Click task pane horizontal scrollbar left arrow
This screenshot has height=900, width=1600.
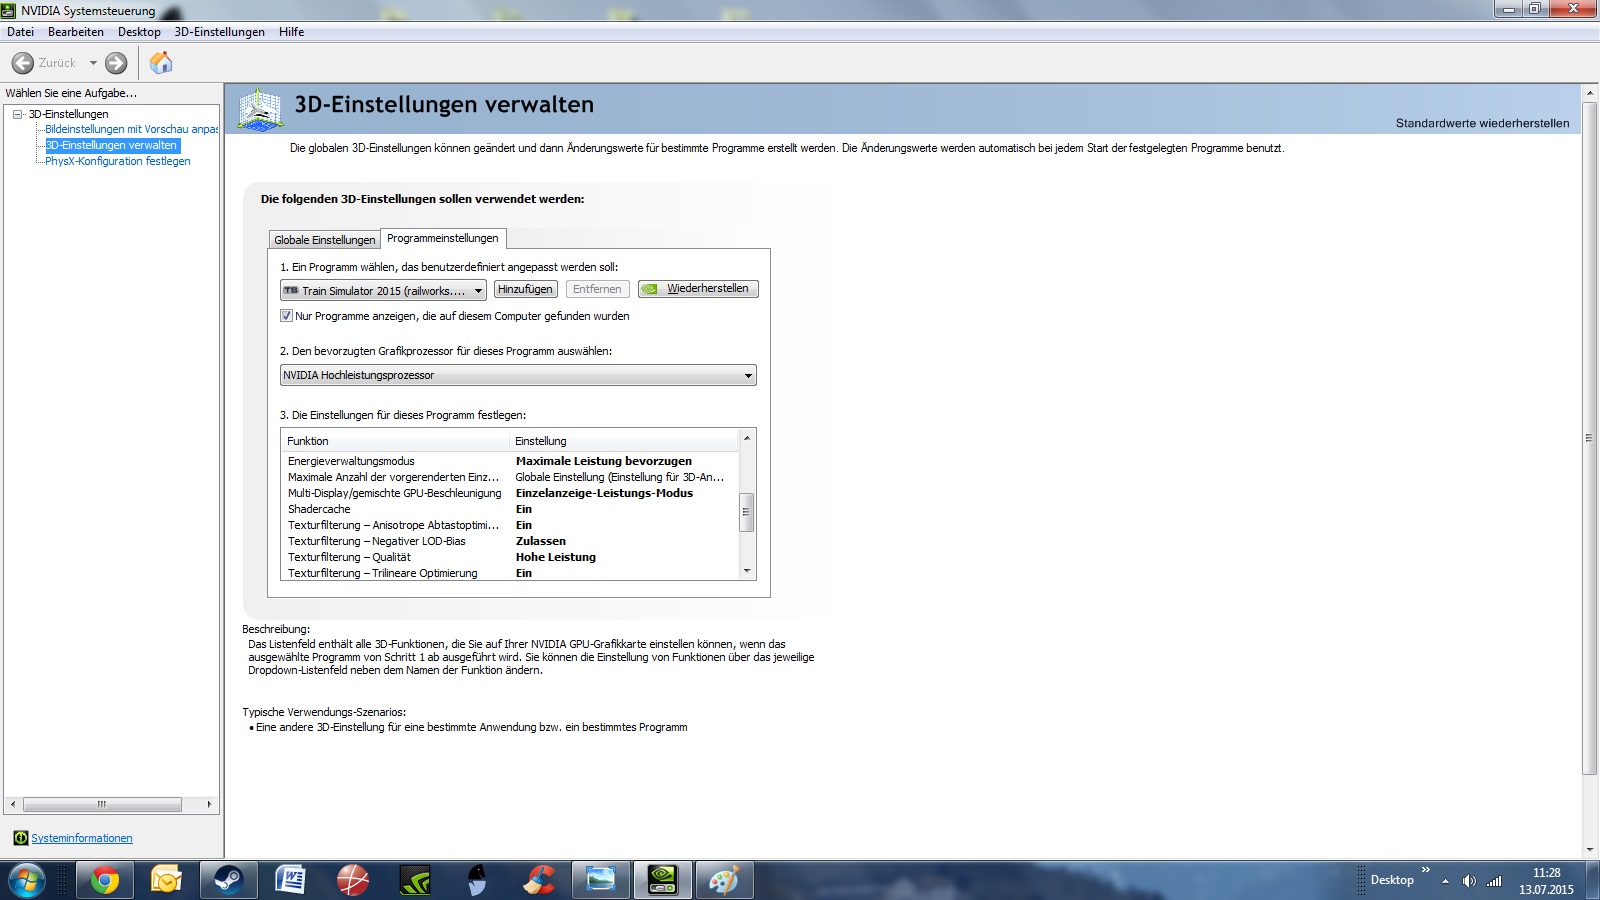12,804
